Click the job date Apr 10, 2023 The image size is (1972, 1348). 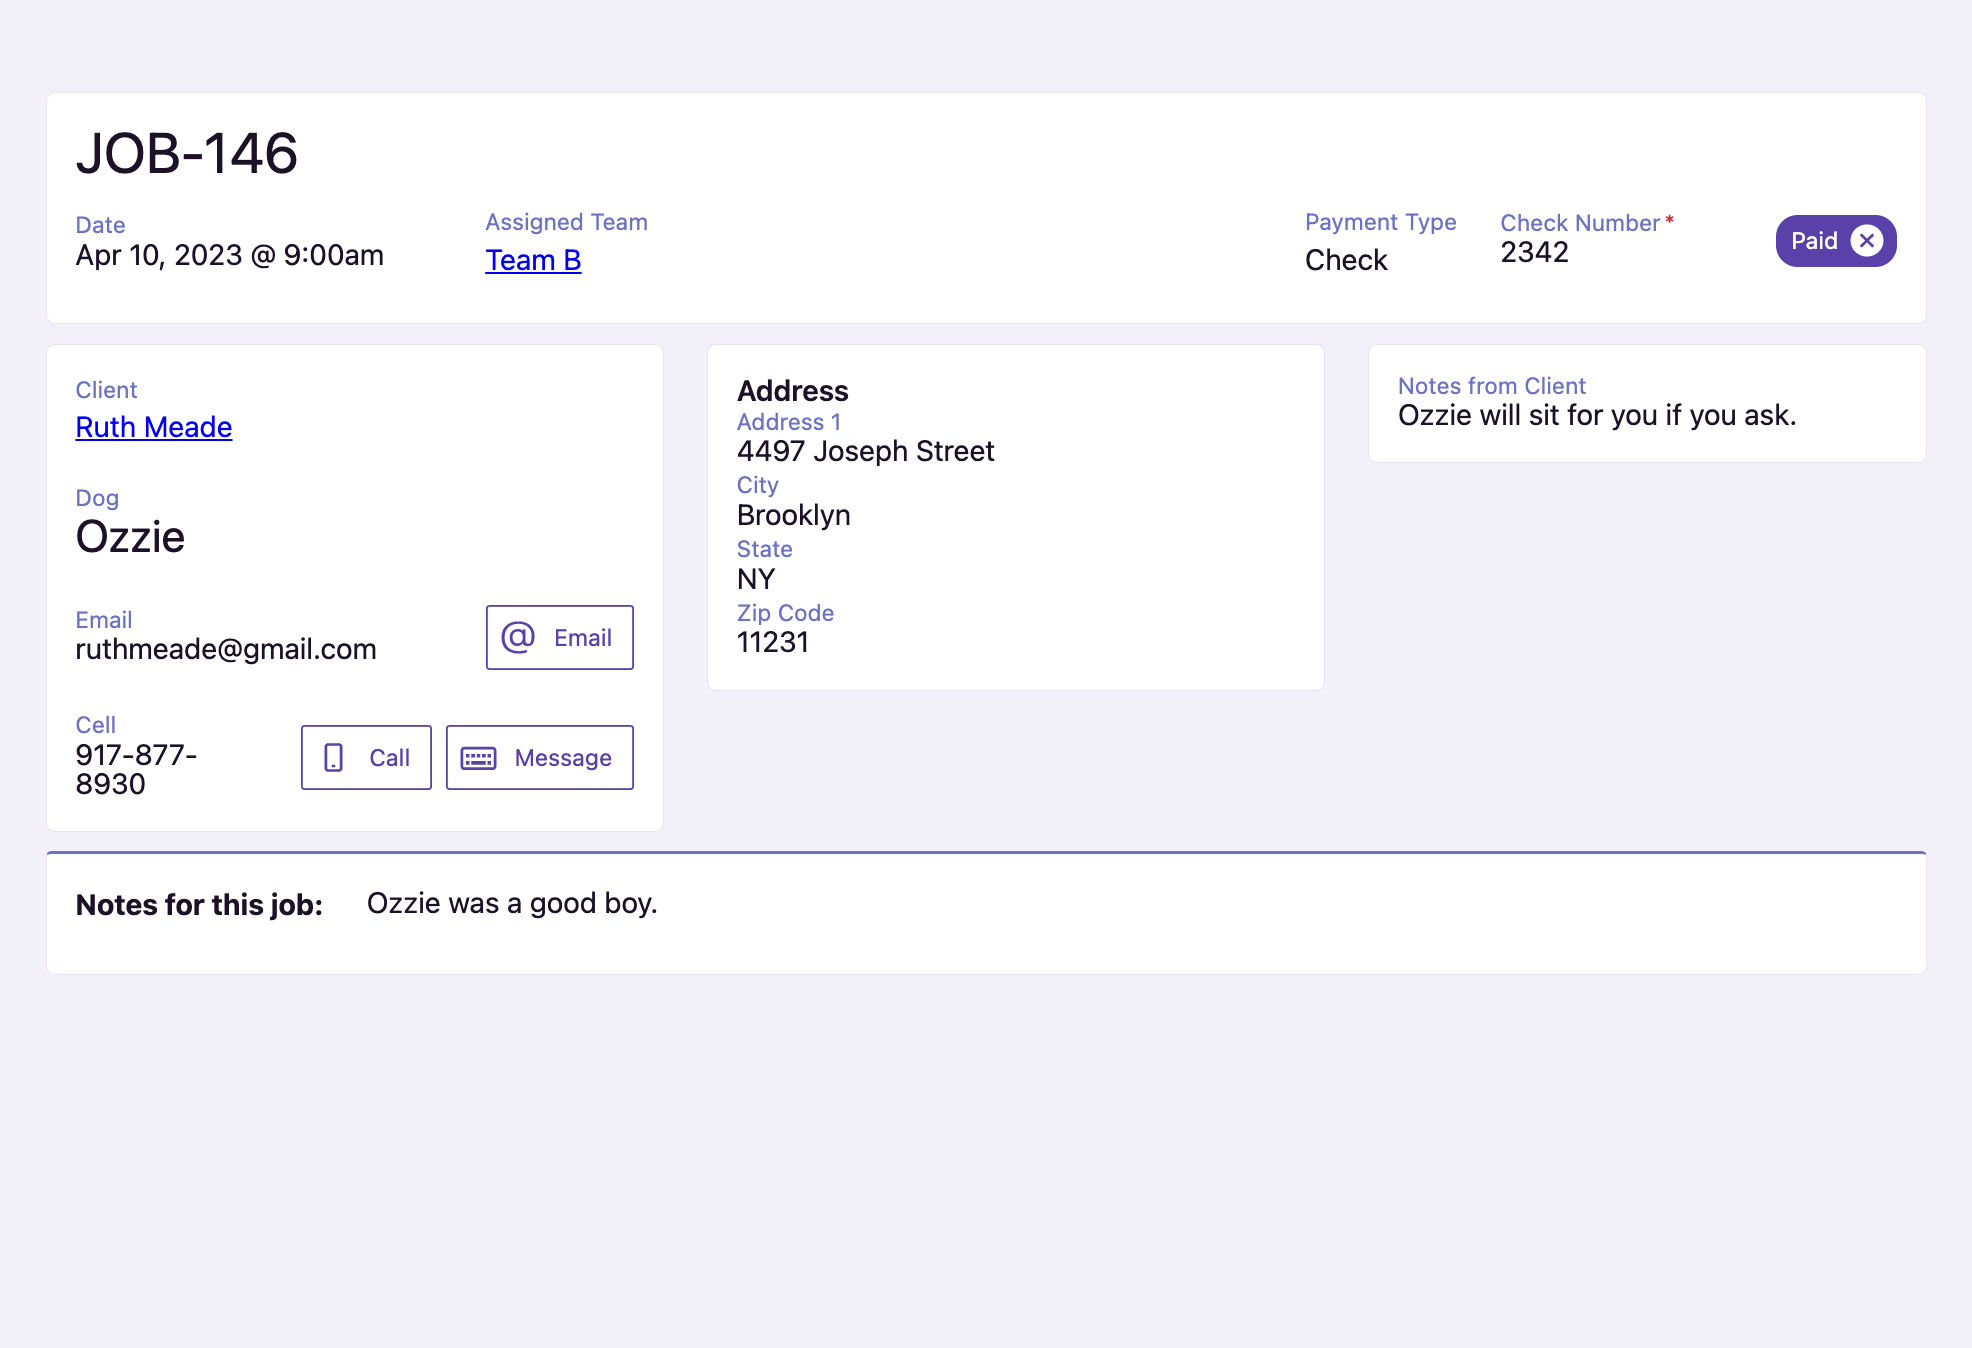tap(229, 255)
